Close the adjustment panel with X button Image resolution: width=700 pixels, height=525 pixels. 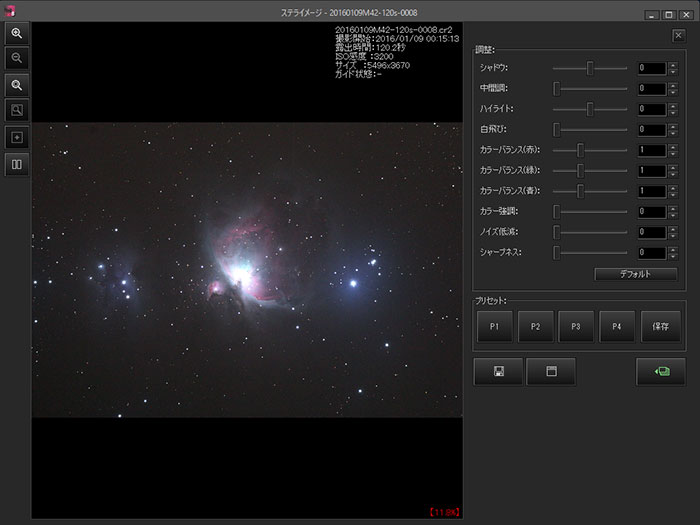679,36
